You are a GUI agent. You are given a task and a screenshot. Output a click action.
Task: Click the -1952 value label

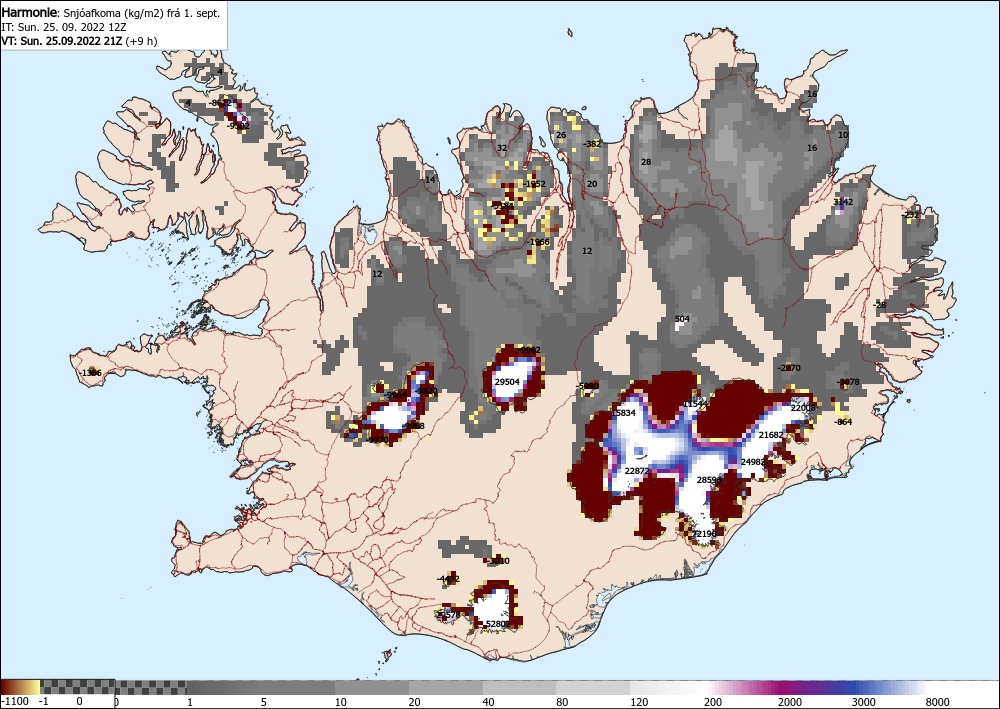point(534,184)
